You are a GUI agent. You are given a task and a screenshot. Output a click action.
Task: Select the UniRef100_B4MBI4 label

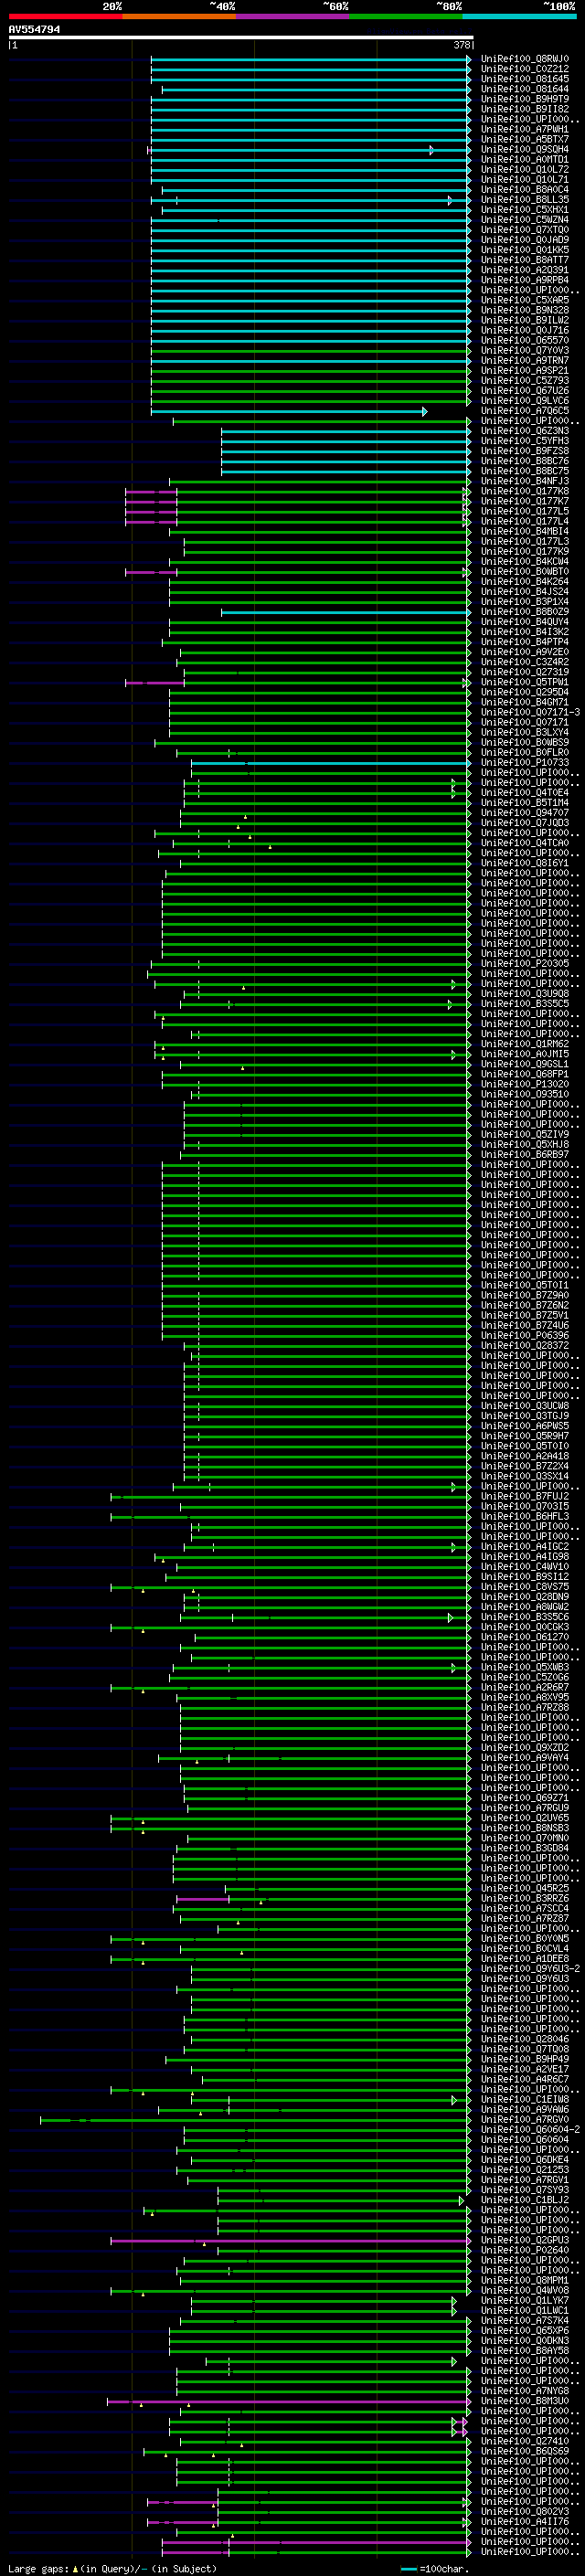pos(524,531)
